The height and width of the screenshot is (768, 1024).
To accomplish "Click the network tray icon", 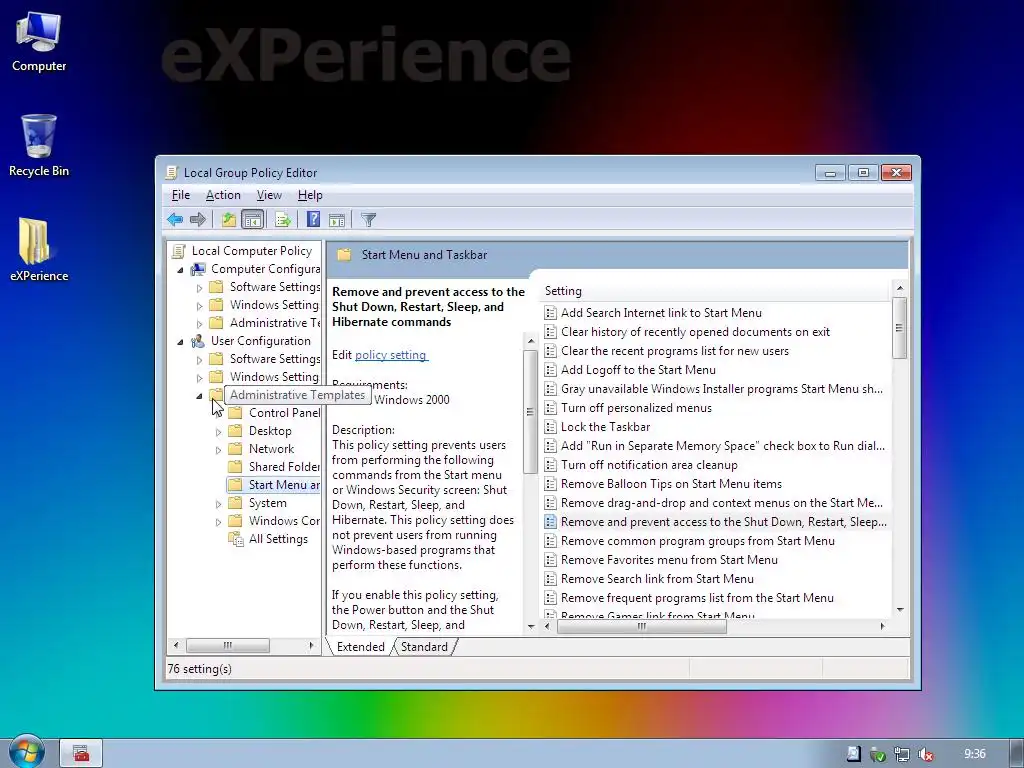I will point(902,754).
